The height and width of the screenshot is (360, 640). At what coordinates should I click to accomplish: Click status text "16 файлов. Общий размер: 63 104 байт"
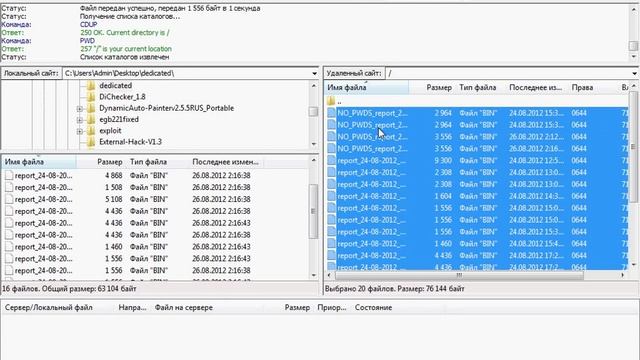(69, 289)
